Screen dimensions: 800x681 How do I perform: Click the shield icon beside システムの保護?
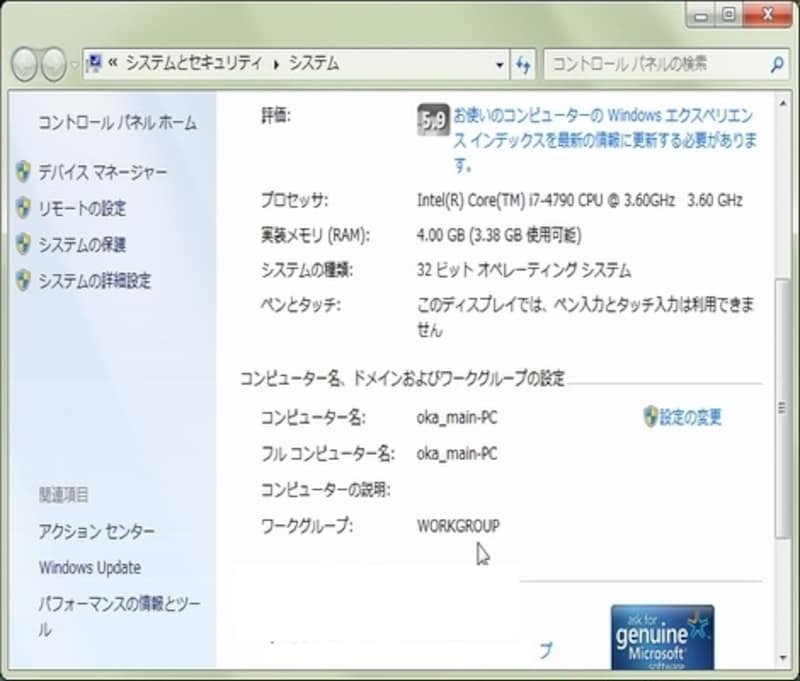tap(23, 244)
